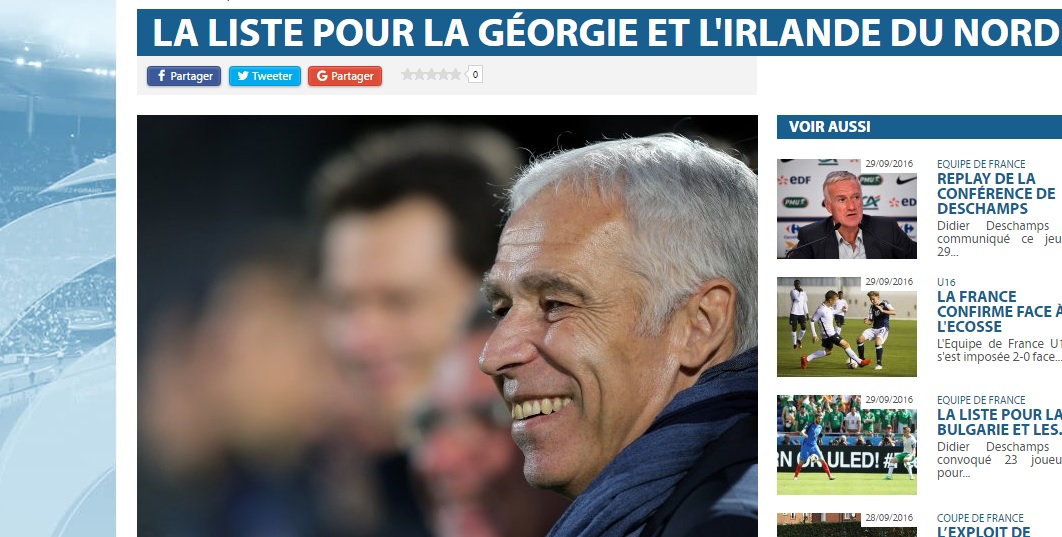
Task: Click the Google G icon
Action: click(x=322, y=76)
